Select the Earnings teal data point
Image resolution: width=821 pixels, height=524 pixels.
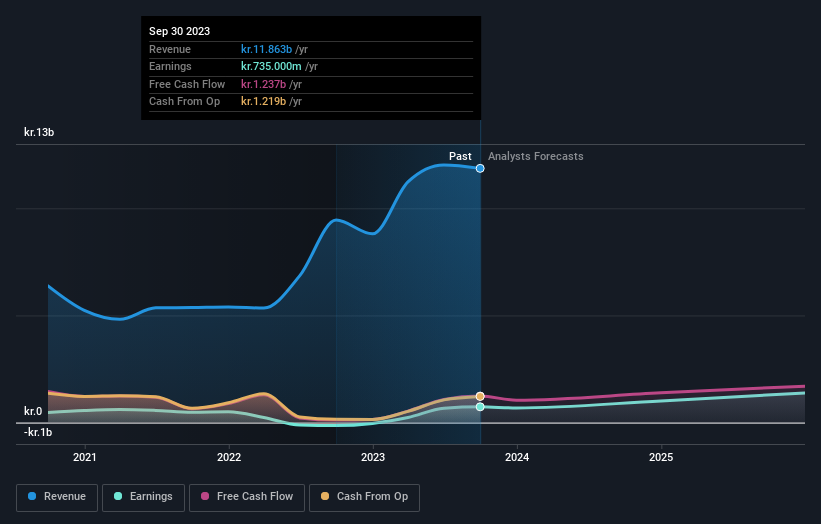[x=480, y=407]
